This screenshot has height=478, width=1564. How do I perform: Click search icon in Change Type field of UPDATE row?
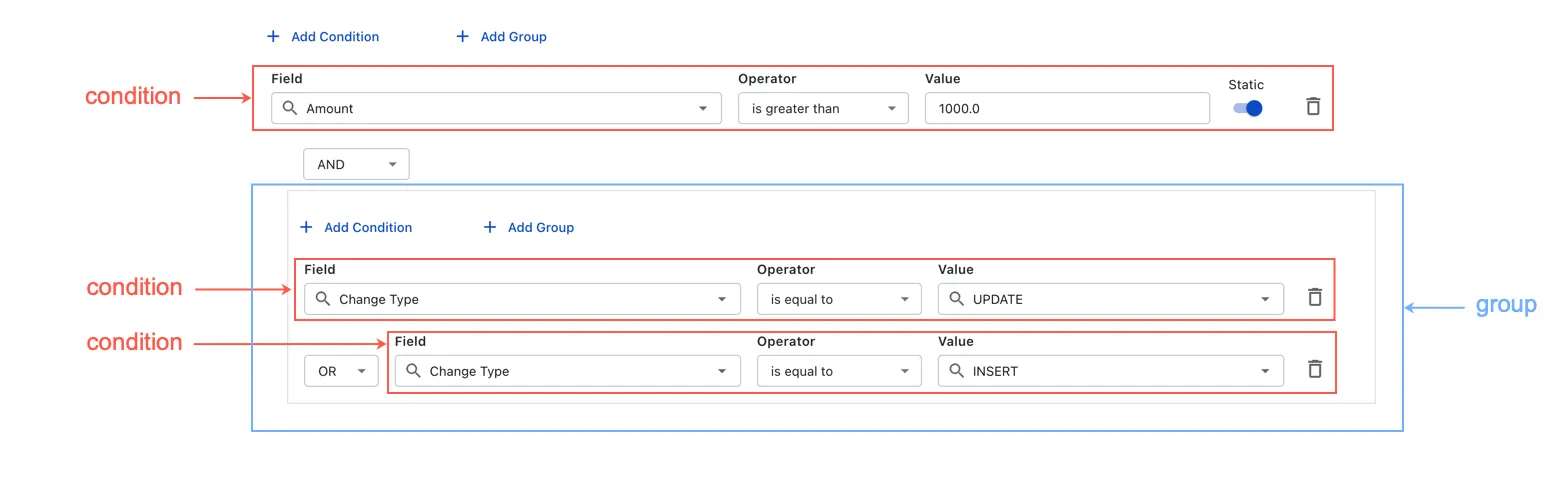point(323,299)
